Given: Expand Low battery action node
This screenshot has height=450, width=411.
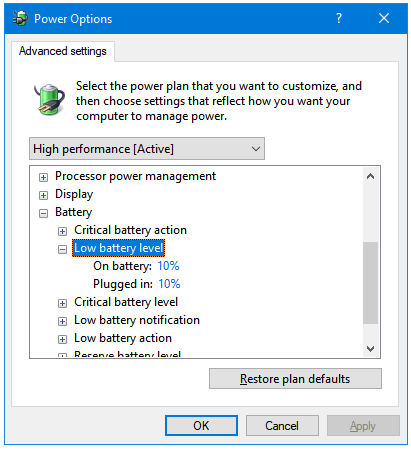Looking at the screenshot, I should pyautogui.click(x=62, y=339).
